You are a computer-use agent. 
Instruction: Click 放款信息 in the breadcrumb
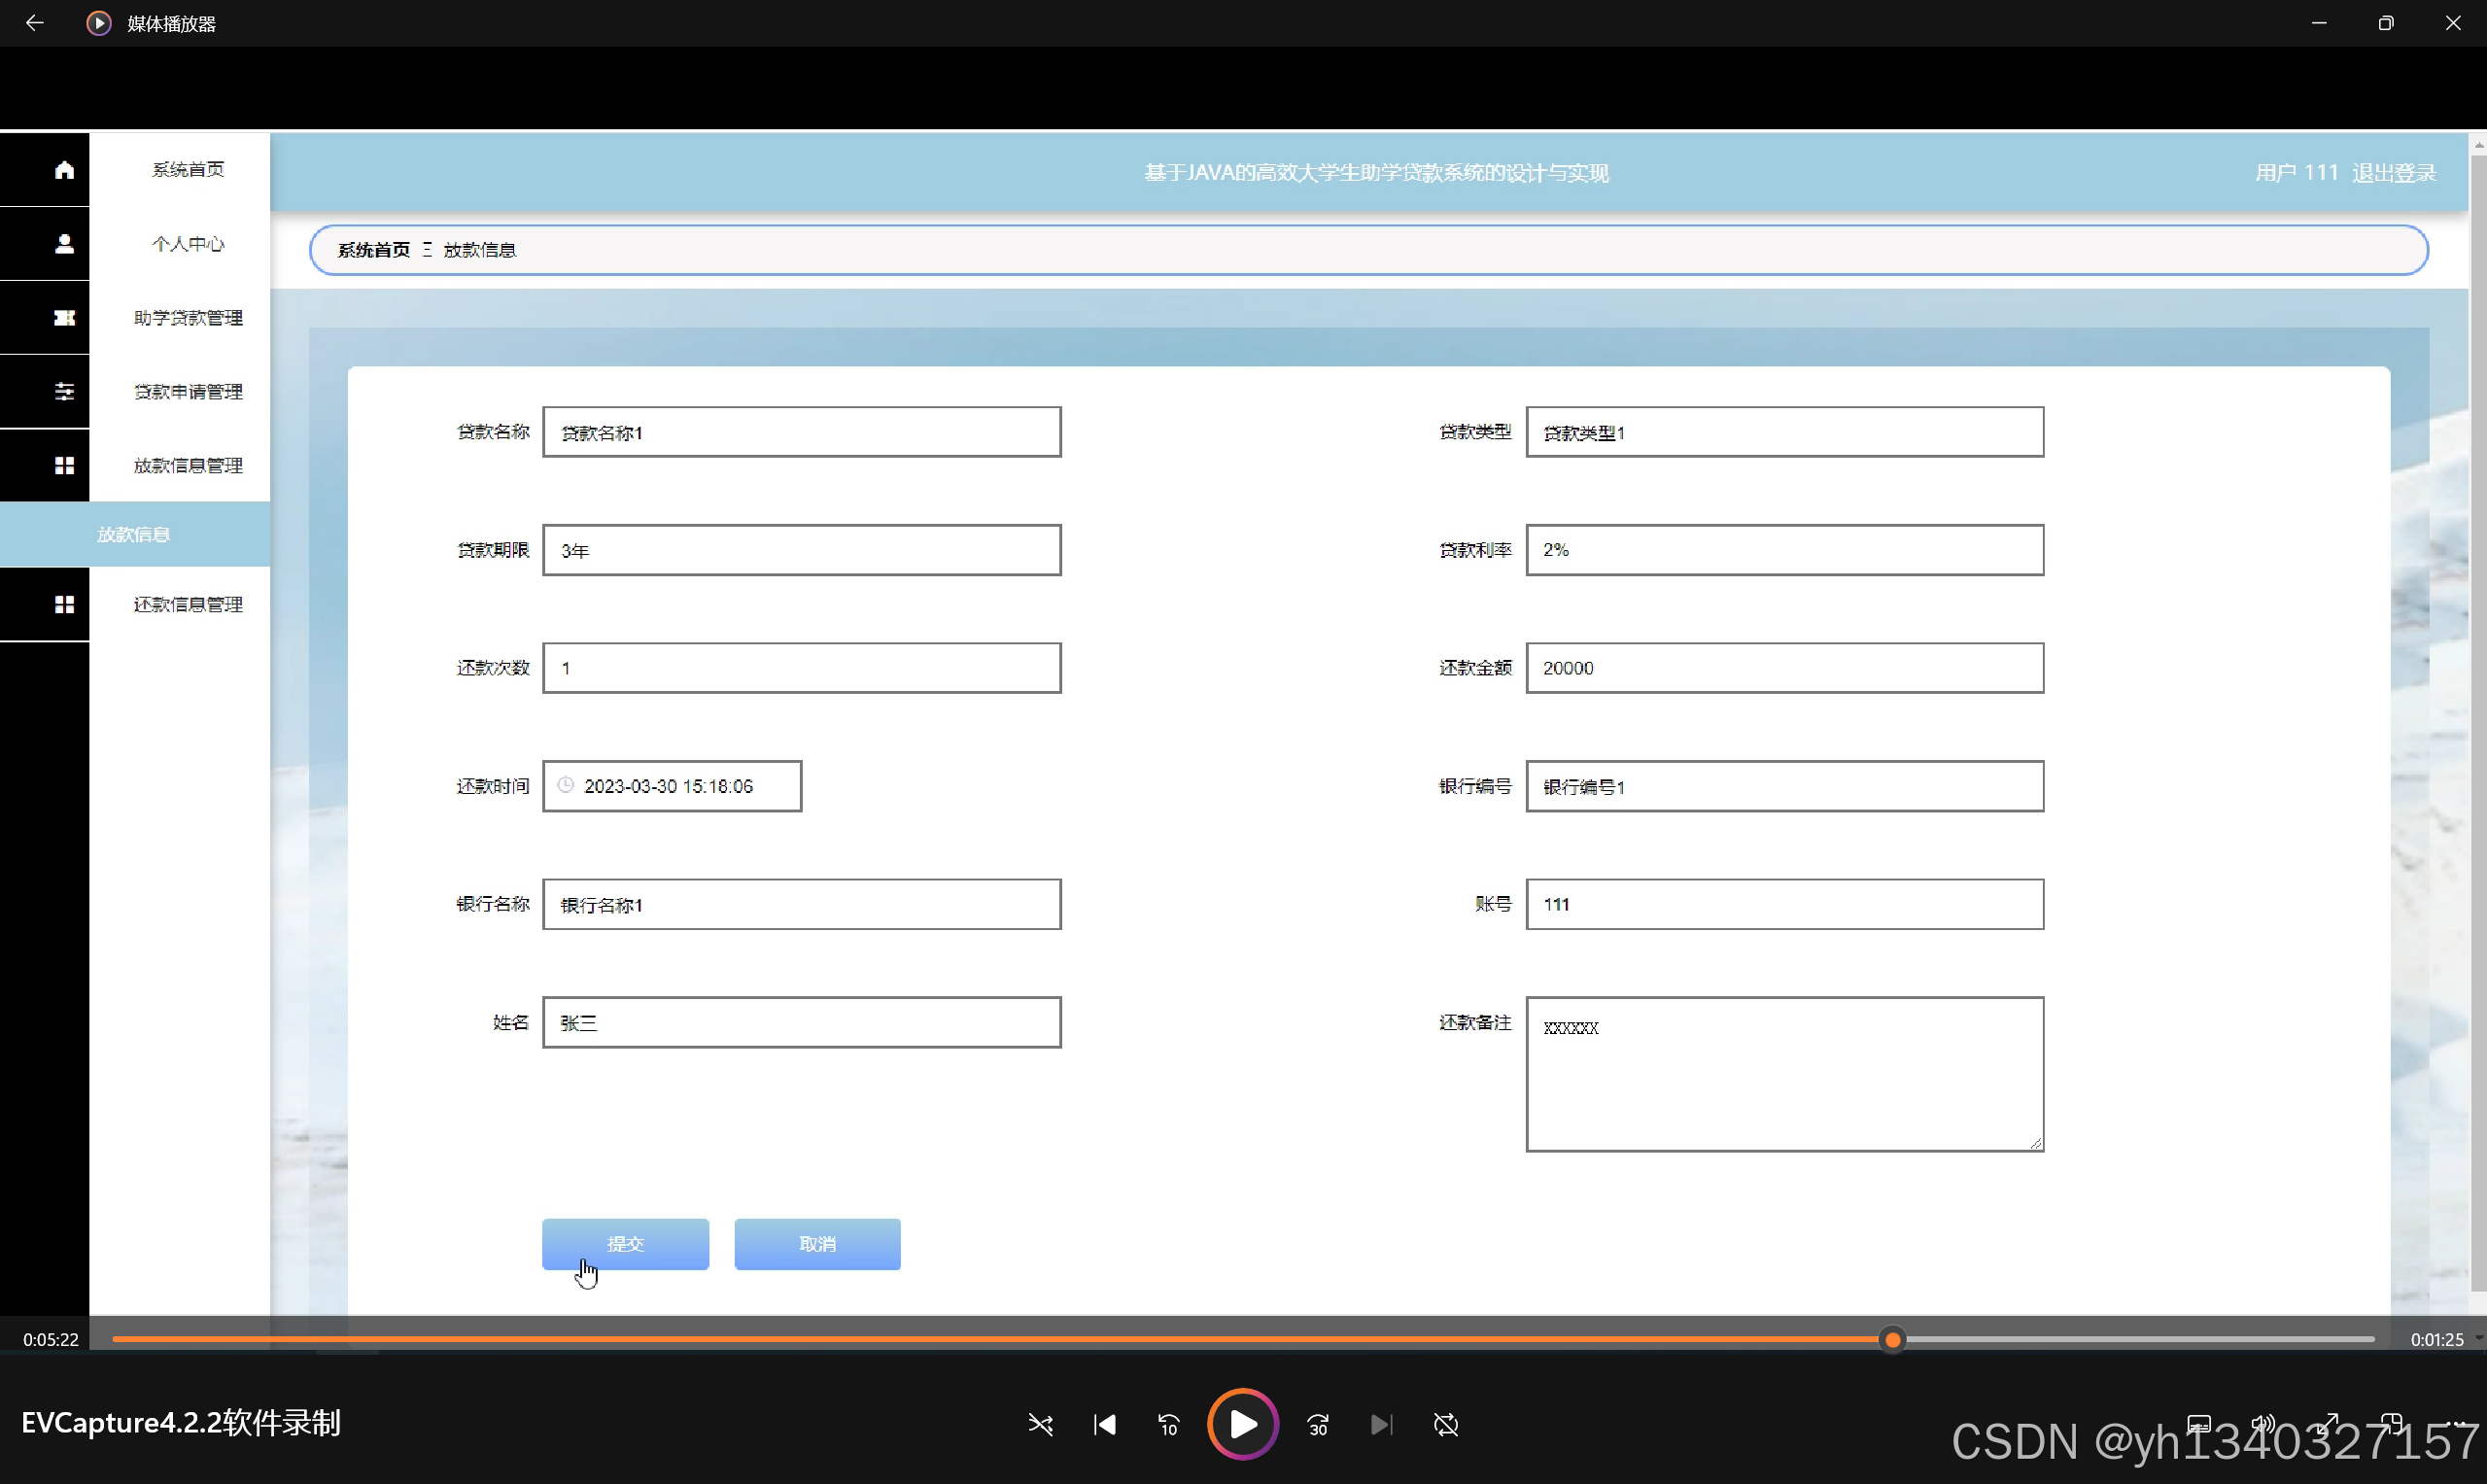[x=480, y=250]
